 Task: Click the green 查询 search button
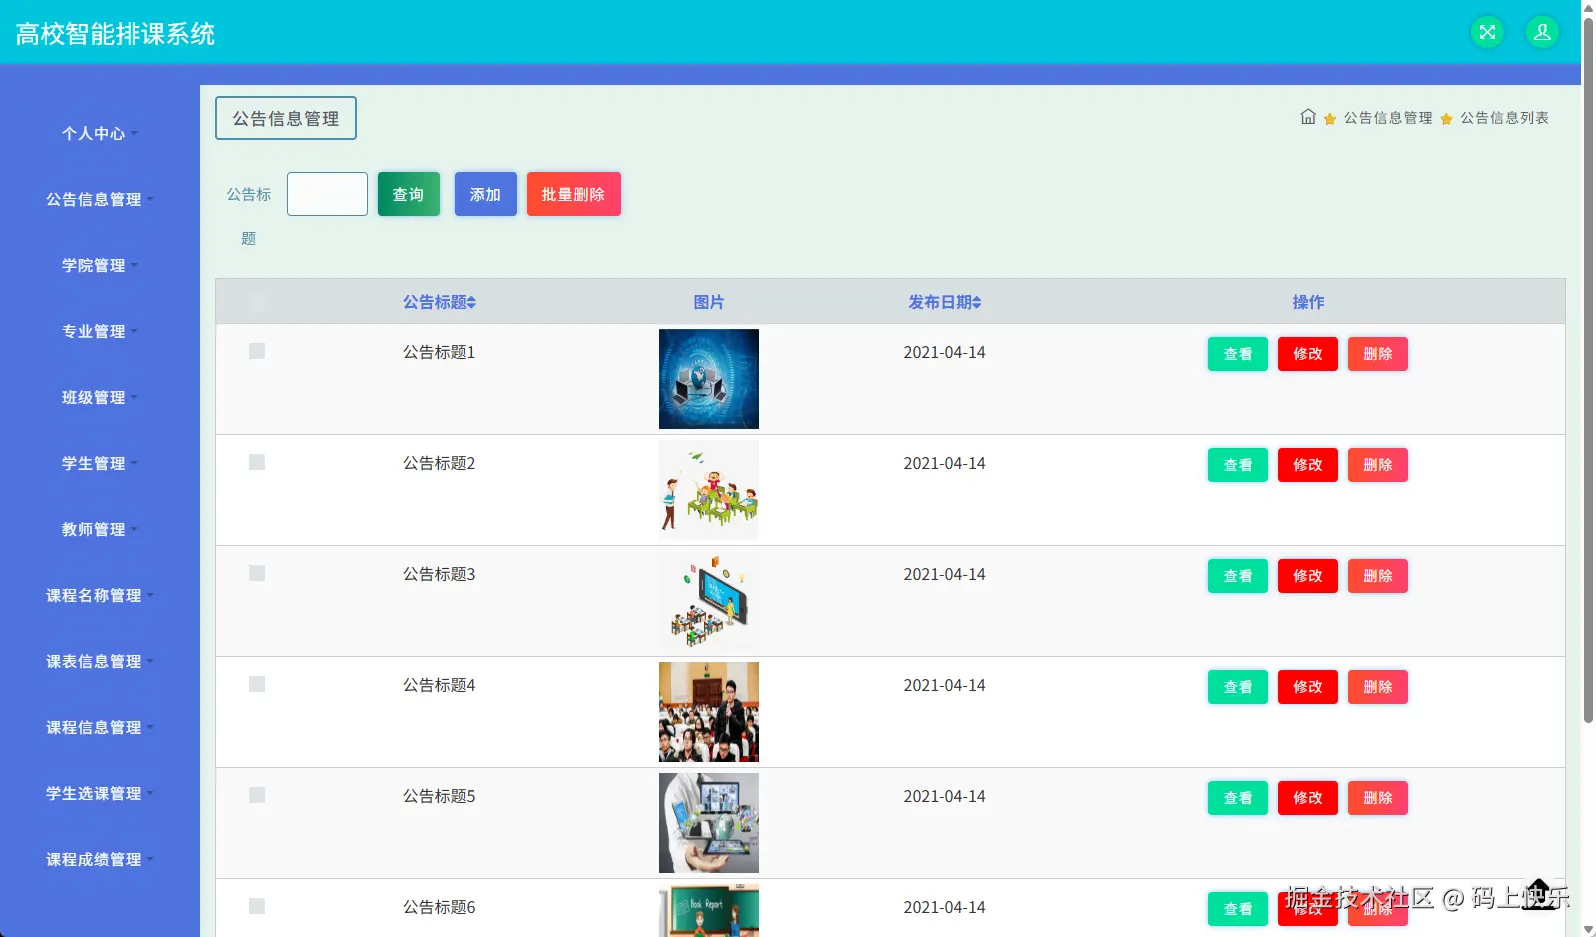coord(408,194)
